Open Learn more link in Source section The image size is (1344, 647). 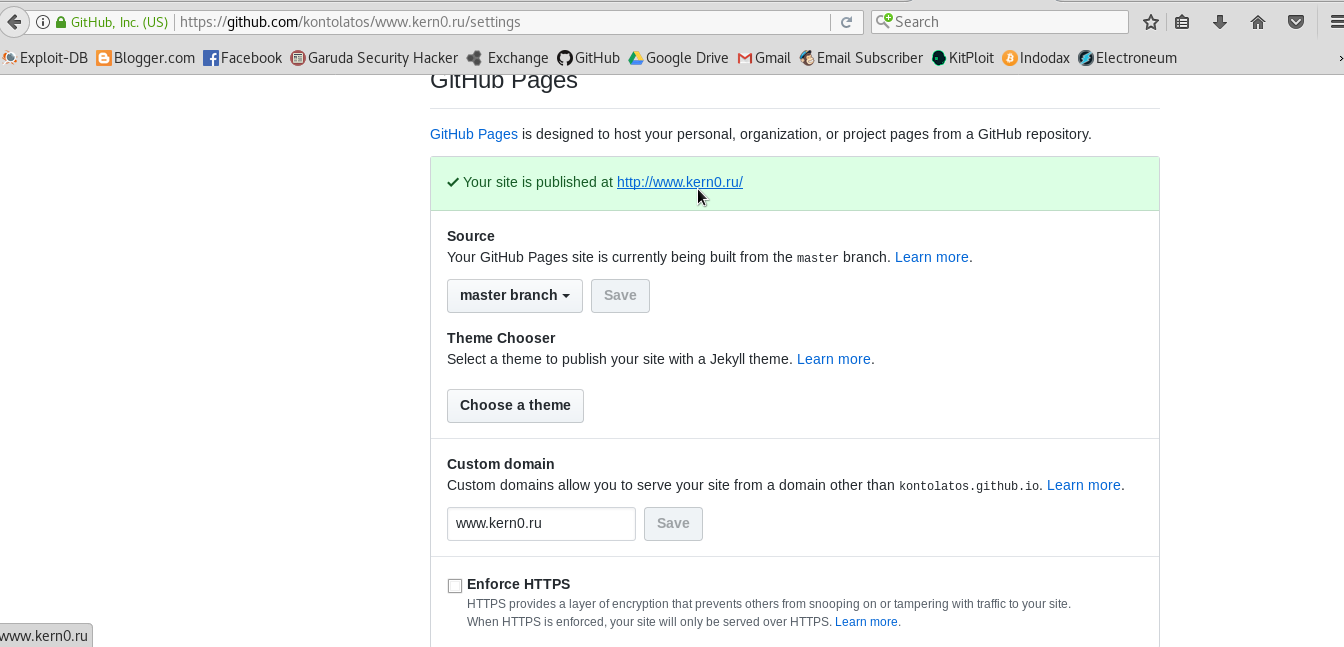(x=932, y=257)
